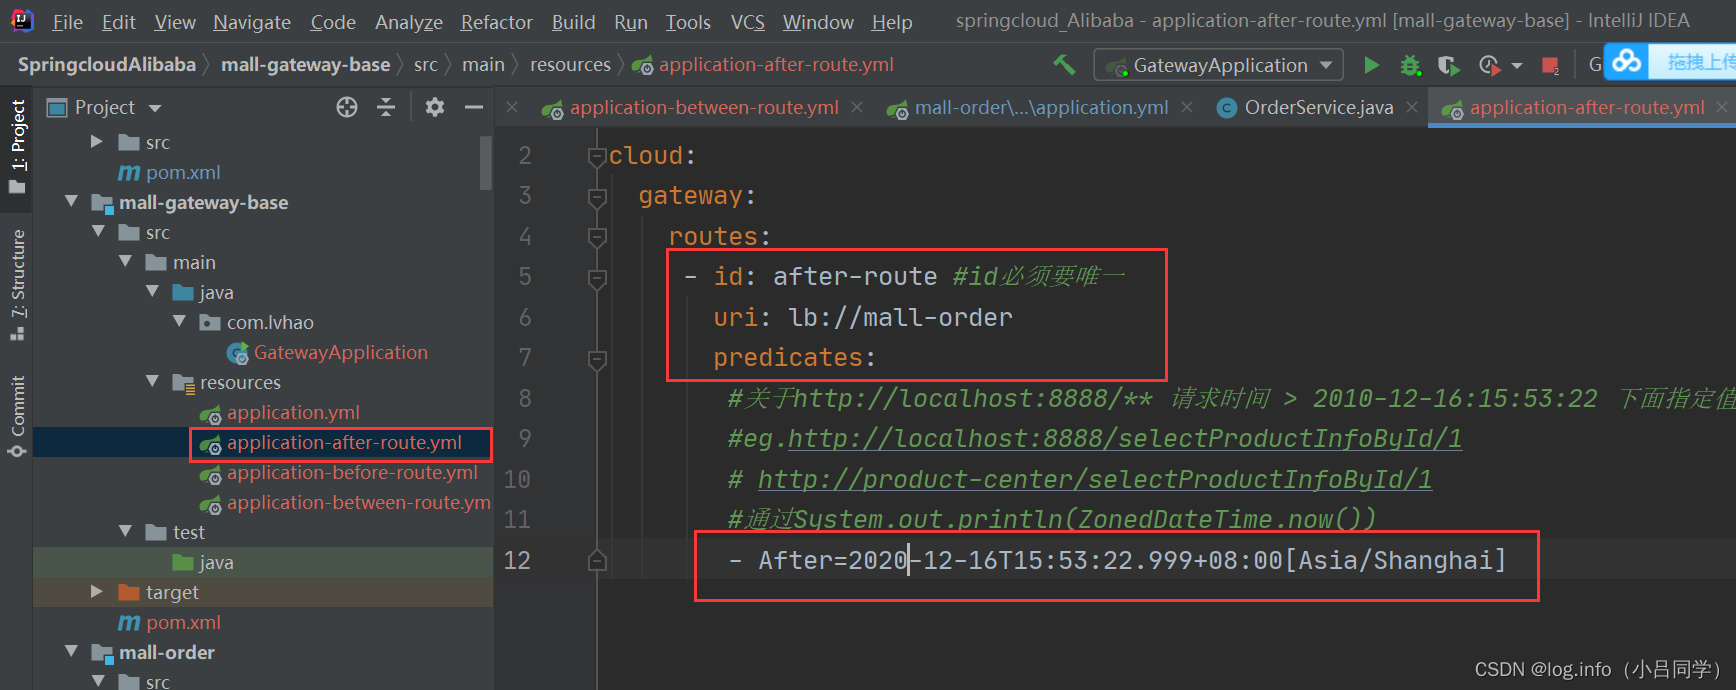The height and width of the screenshot is (690, 1736).
Task: Close the application-between-route.yml tab
Action: click(x=857, y=107)
